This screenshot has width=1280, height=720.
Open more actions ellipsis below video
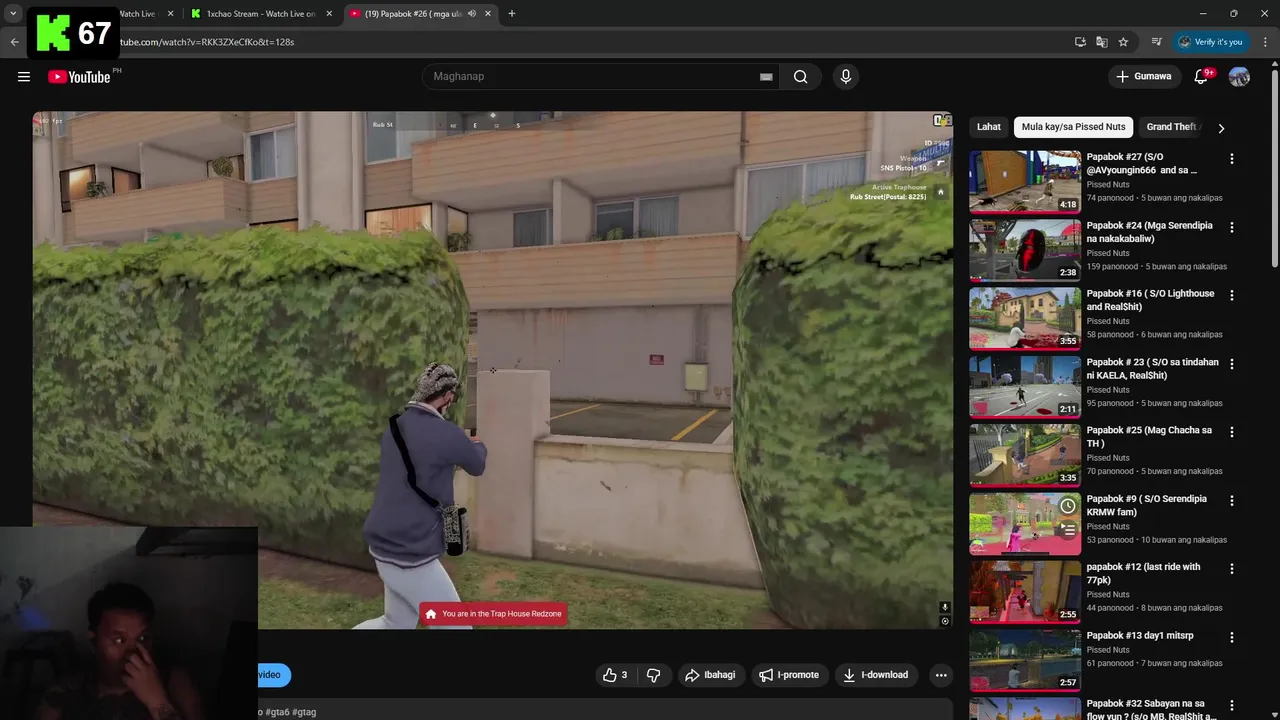point(941,675)
